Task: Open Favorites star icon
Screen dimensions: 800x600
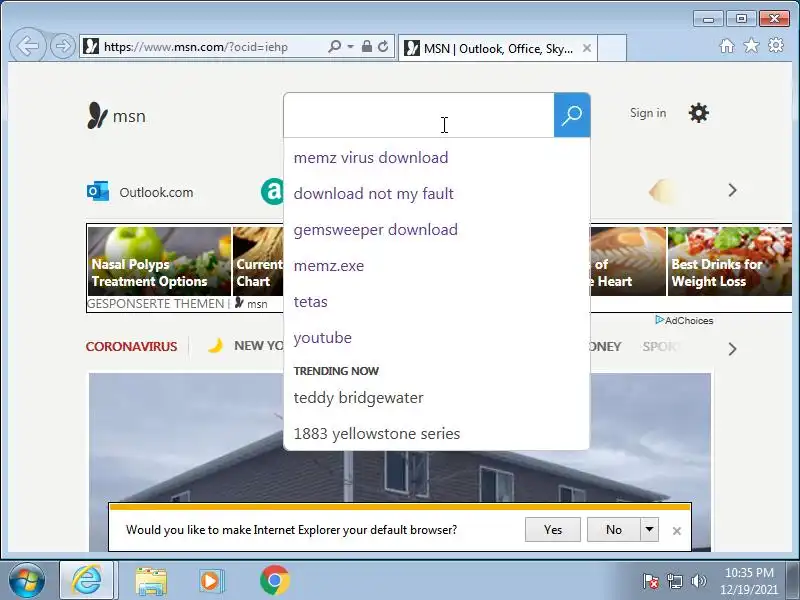Action: (x=751, y=46)
